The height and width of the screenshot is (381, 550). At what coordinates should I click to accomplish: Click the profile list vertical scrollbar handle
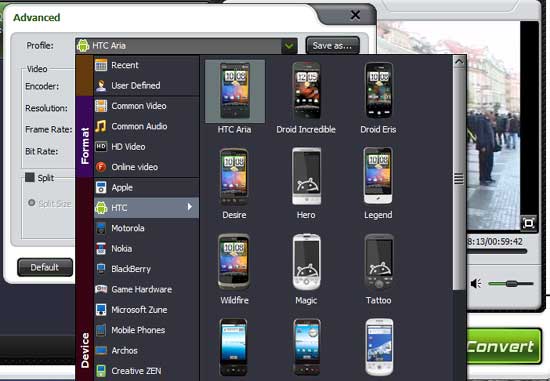(459, 178)
